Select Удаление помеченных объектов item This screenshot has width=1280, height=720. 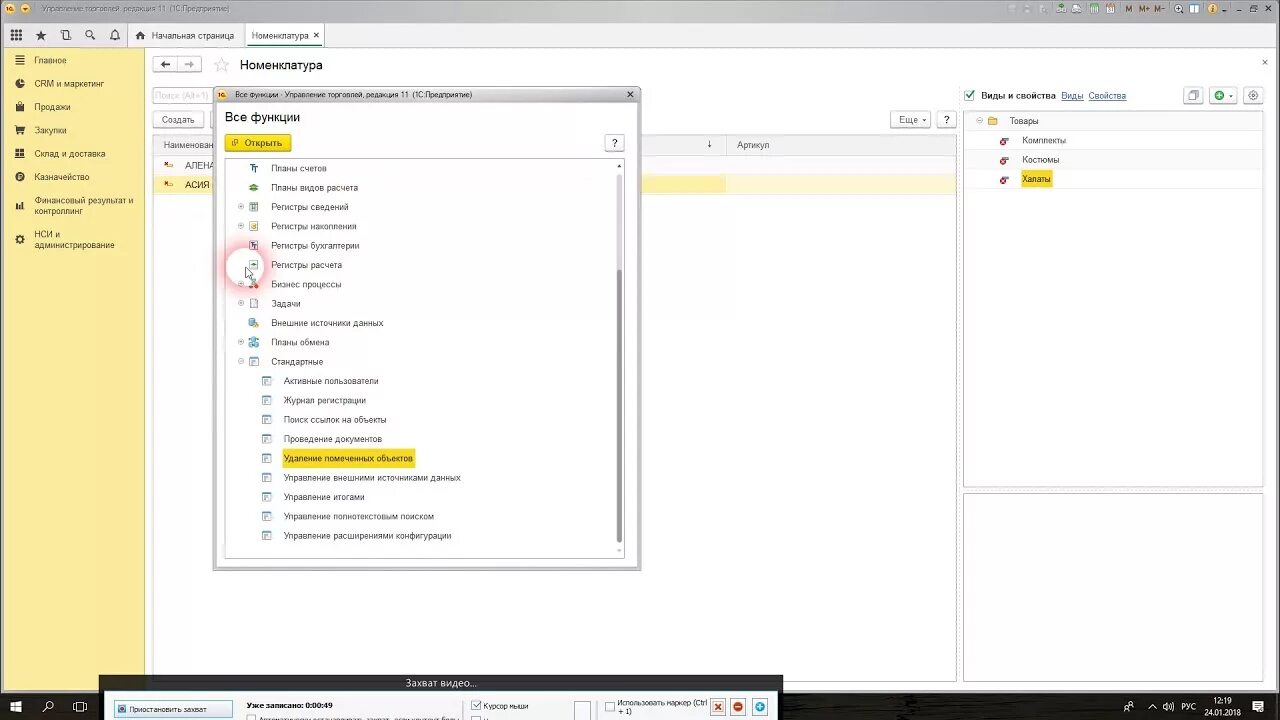click(348, 458)
